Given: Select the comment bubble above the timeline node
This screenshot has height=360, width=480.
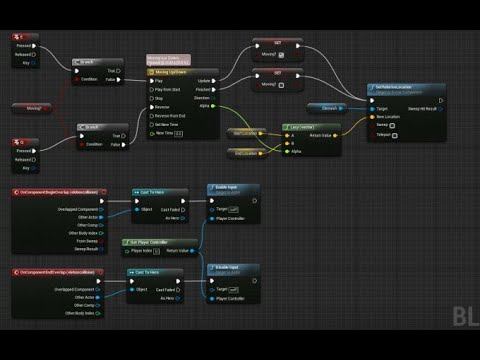Looking at the screenshot, I should tap(169, 60).
